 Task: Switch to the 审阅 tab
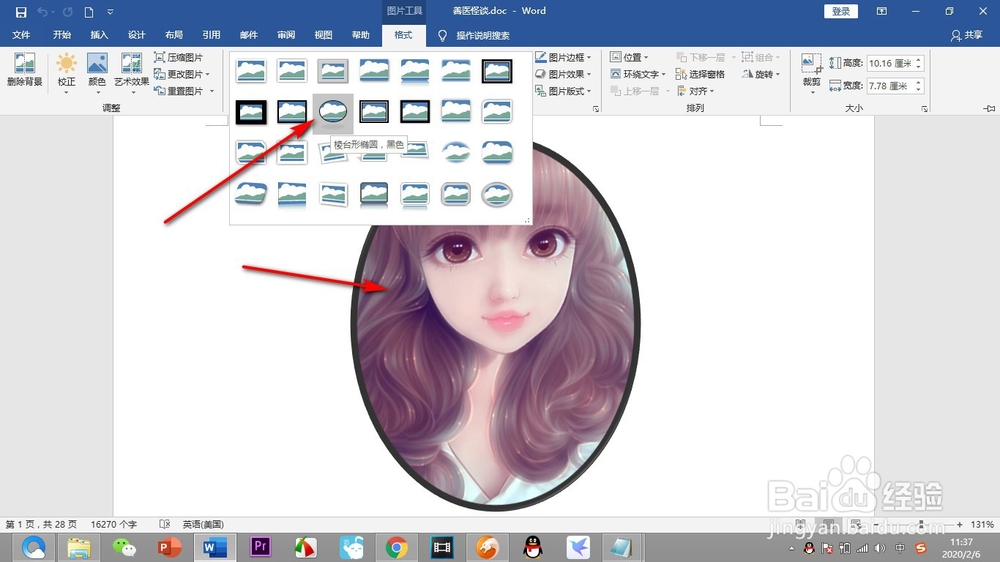[x=286, y=35]
